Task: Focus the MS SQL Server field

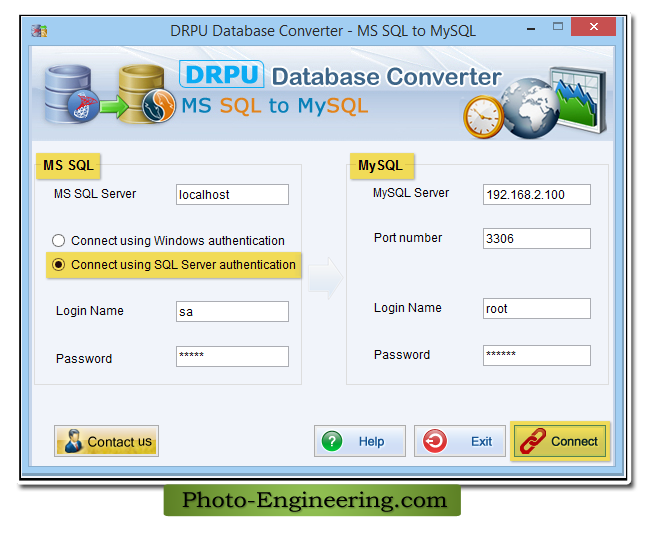Action: point(232,195)
